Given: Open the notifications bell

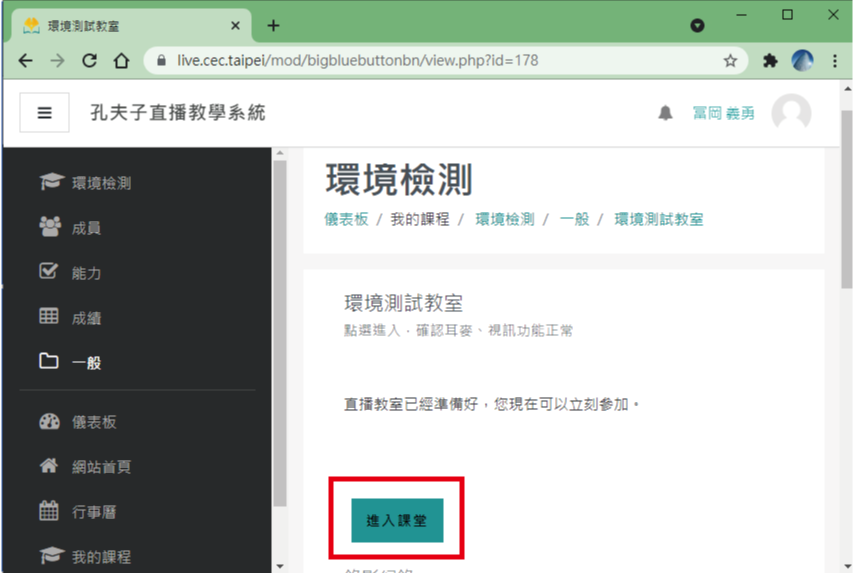Looking at the screenshot, I should point(665,113).
